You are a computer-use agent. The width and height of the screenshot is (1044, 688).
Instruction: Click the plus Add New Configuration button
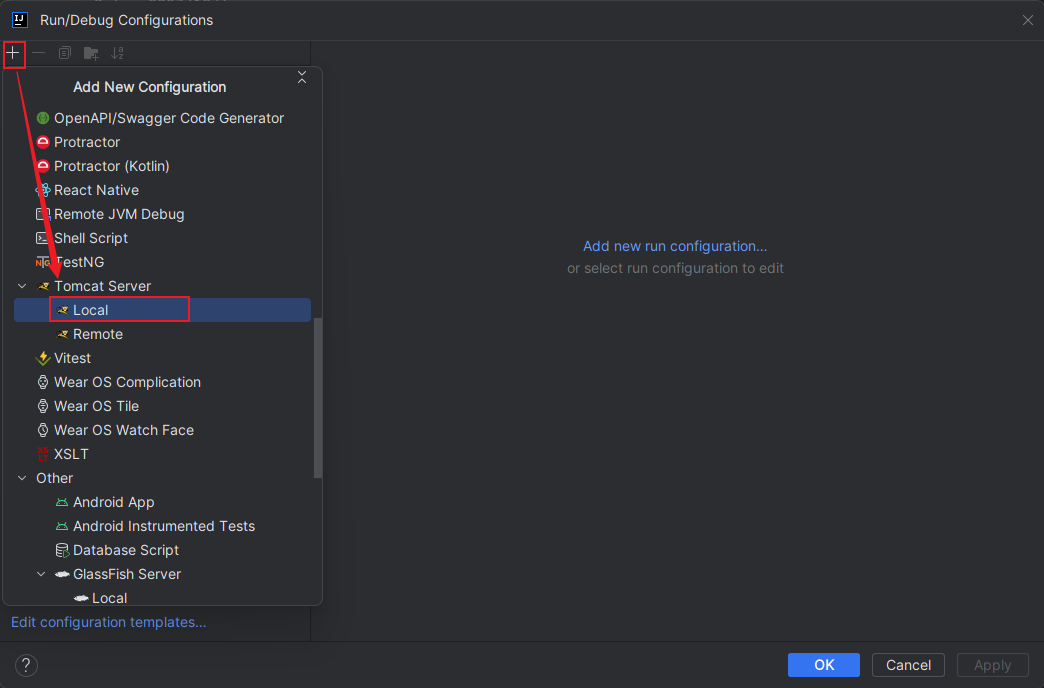point(13,53)
